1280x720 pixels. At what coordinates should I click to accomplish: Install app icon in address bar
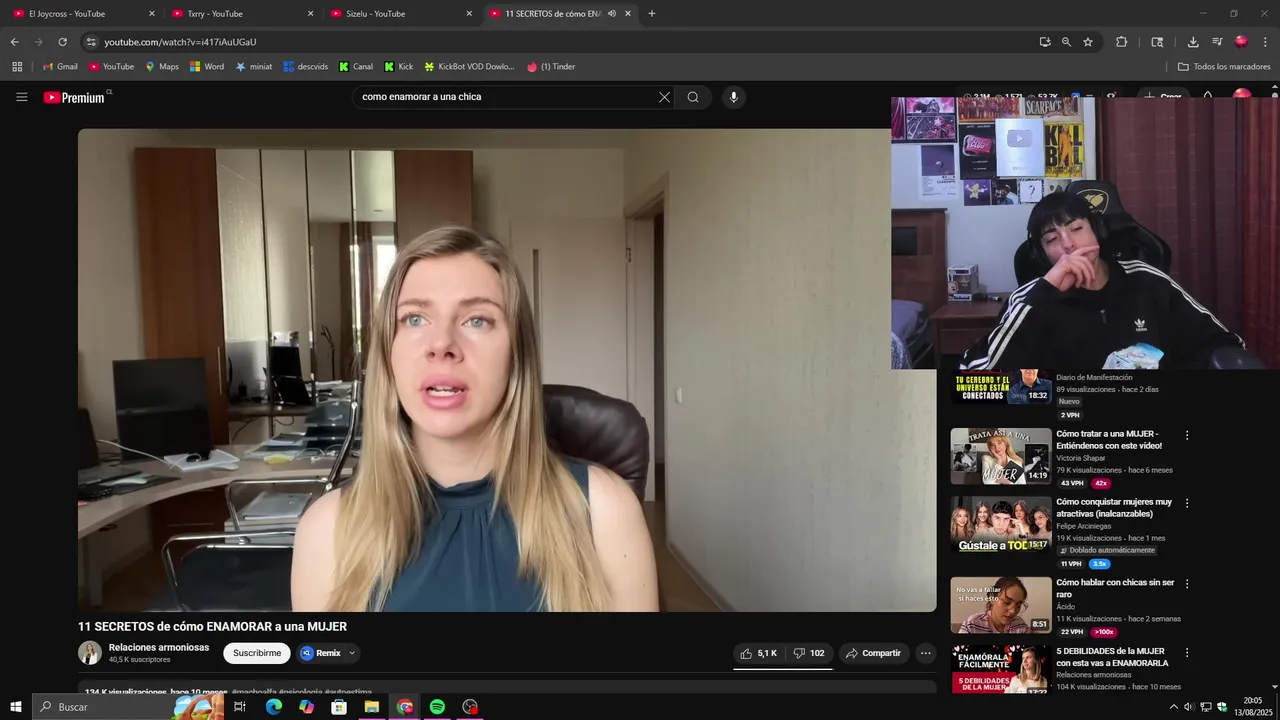1045,42
